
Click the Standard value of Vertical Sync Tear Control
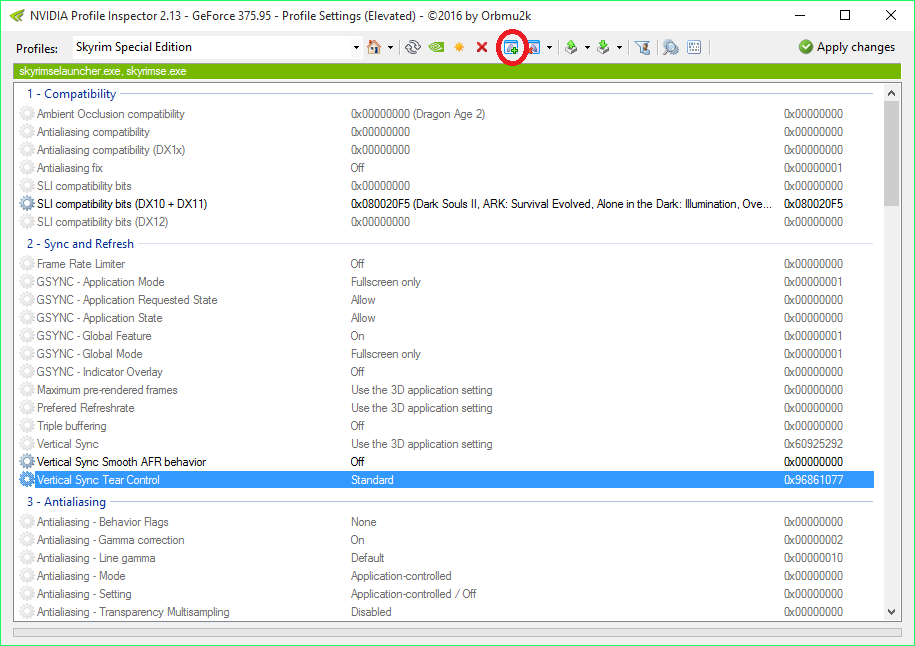click(372, 480)
